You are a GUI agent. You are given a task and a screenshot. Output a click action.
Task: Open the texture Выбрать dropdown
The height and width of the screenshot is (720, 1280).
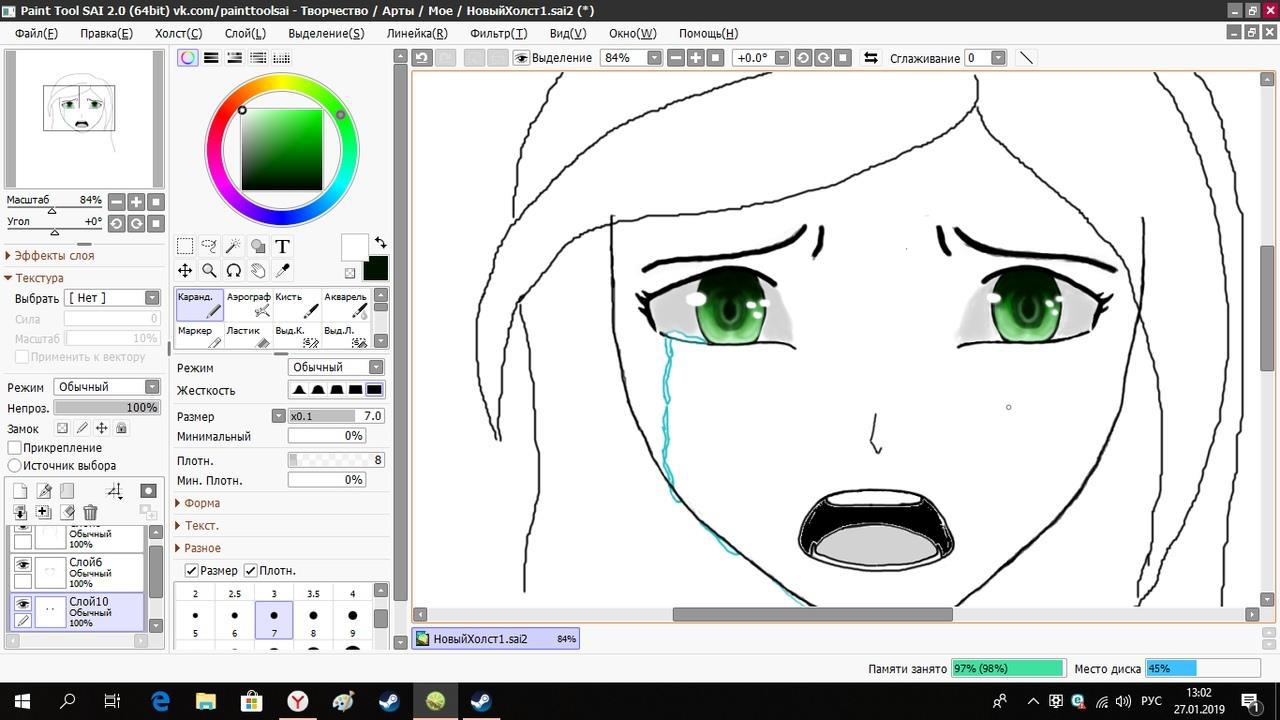tap(112, 298)
